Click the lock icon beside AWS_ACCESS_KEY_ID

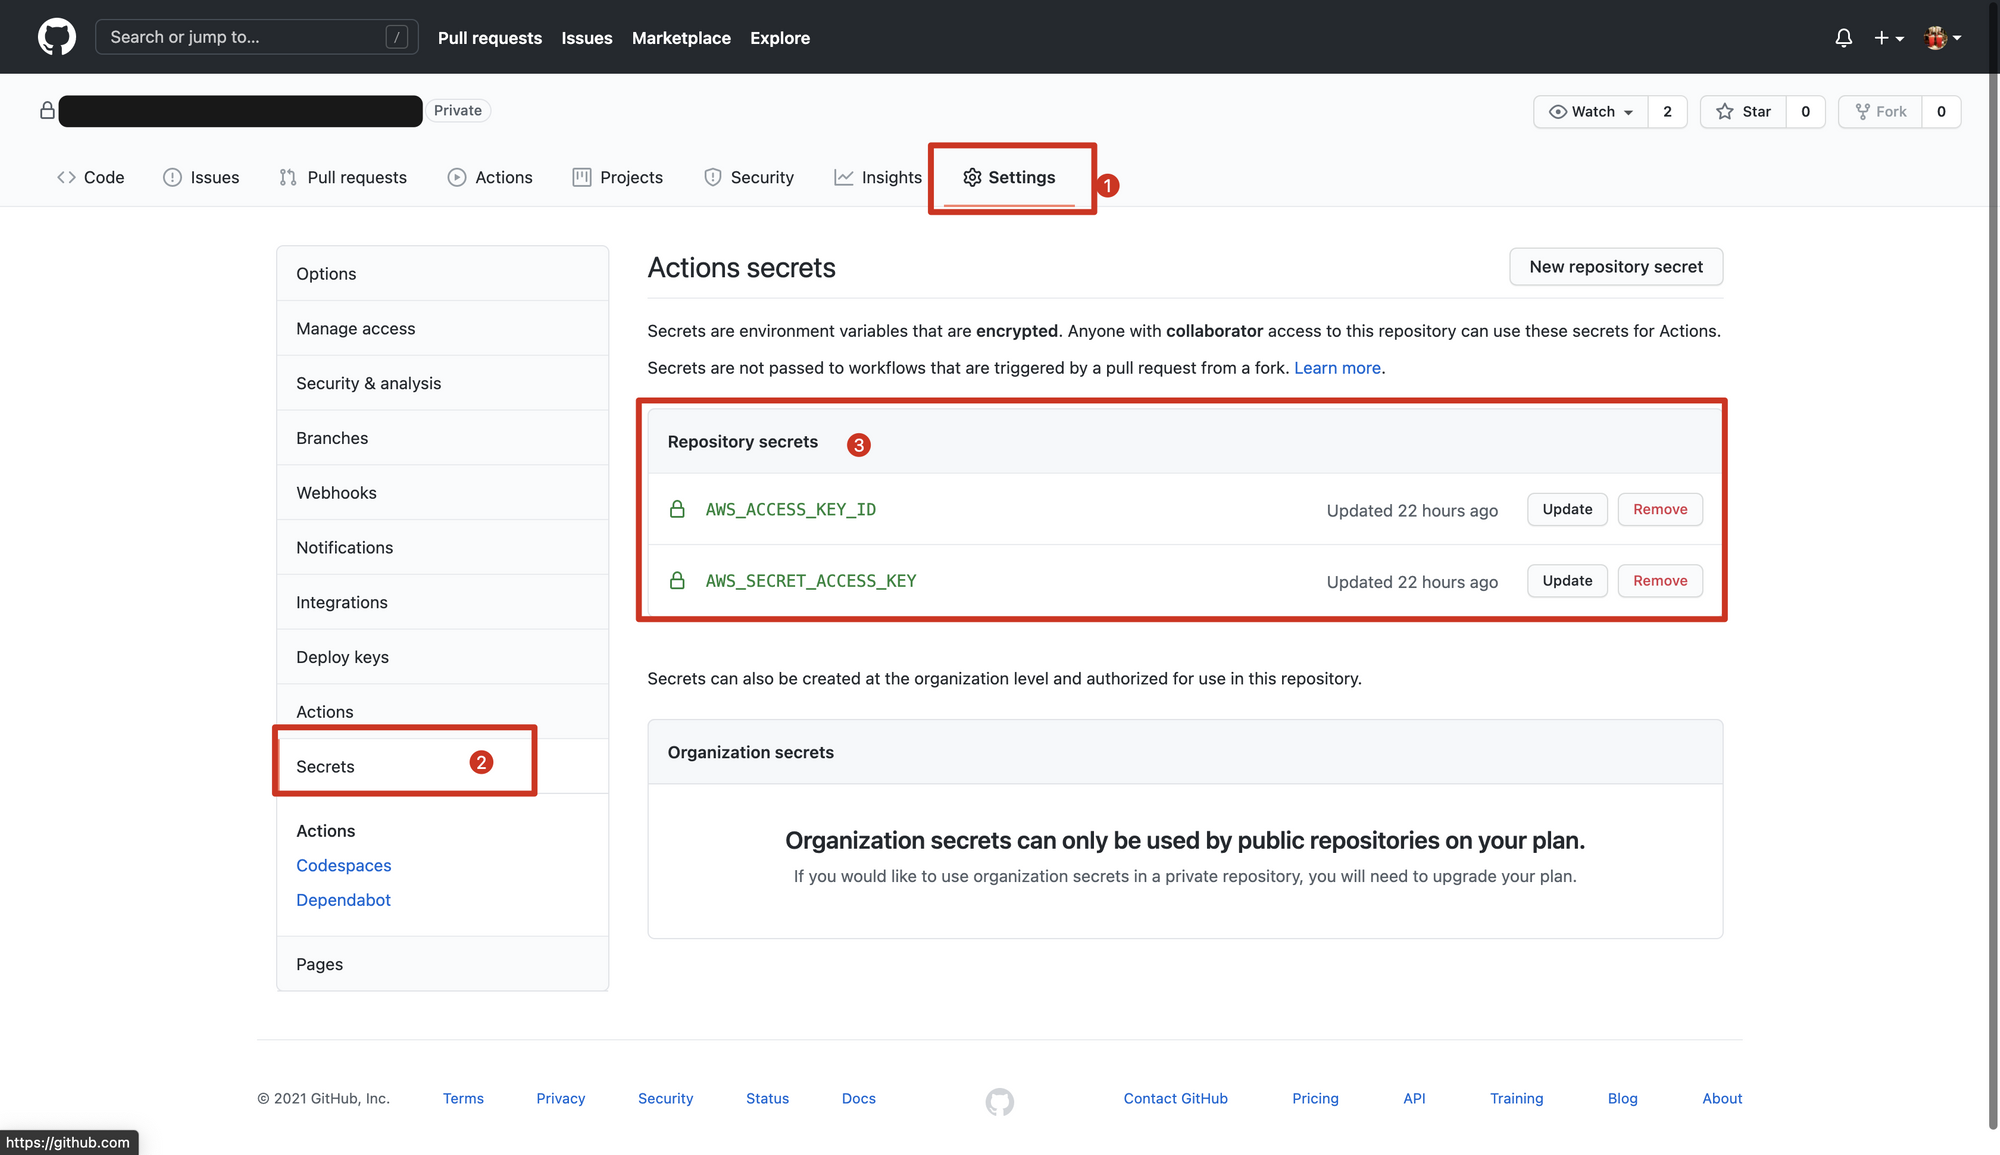(x=677, y=510)
